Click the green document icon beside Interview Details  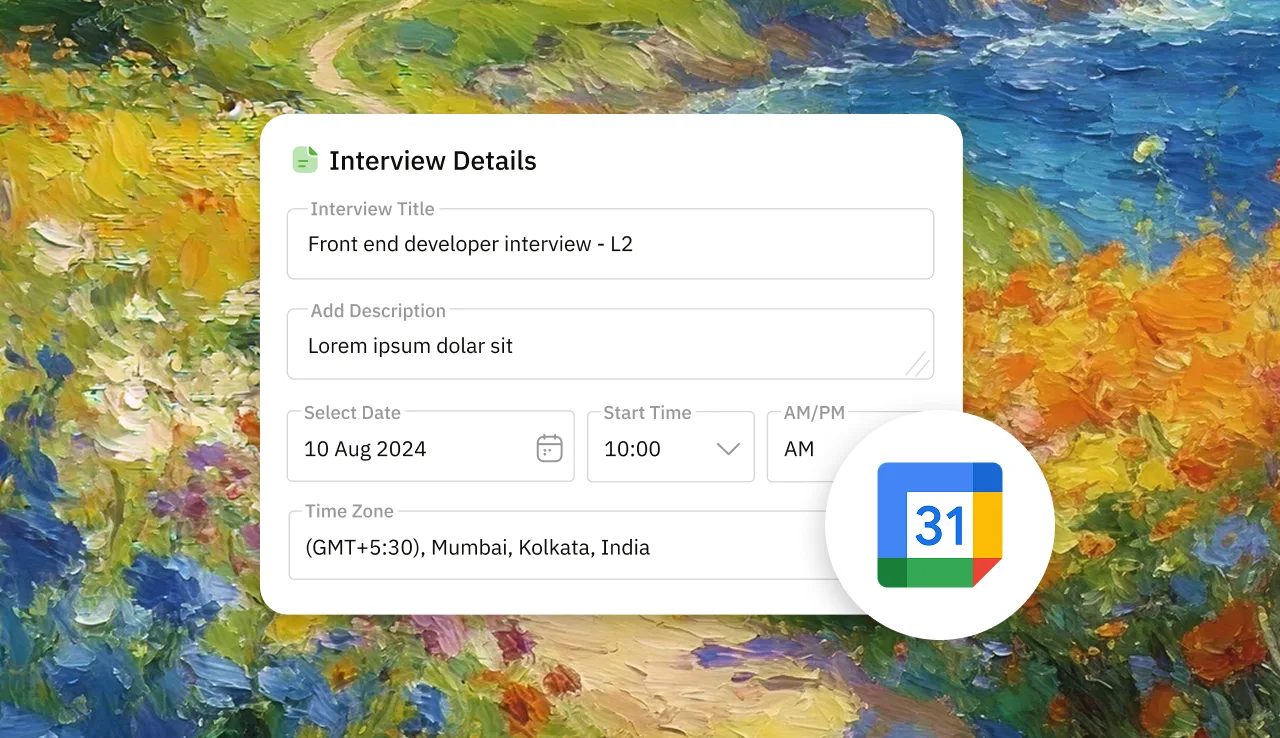click(x=305, y=160)
